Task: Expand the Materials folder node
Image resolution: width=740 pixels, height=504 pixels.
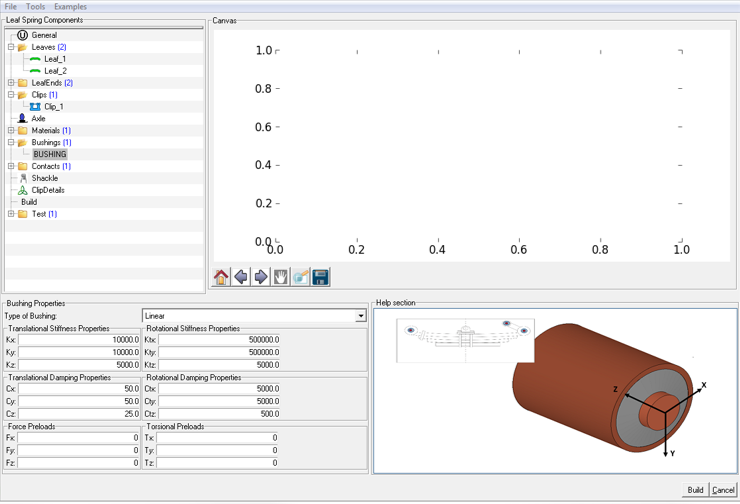Action: coord(11,130)
